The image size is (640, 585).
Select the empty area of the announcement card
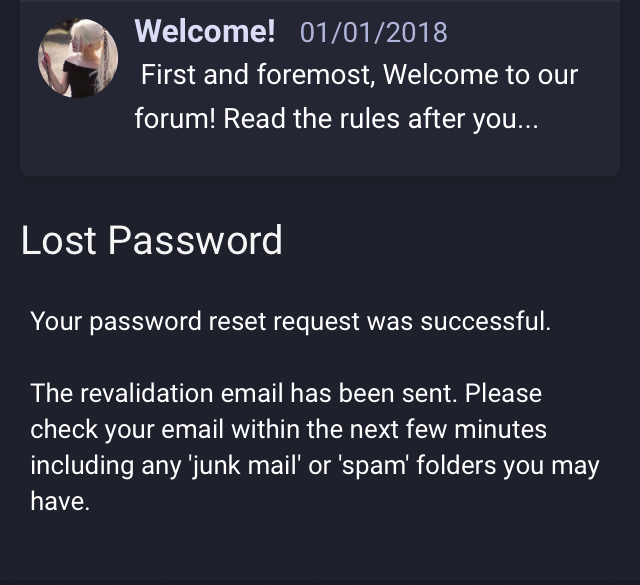click(x=320, y=157)
